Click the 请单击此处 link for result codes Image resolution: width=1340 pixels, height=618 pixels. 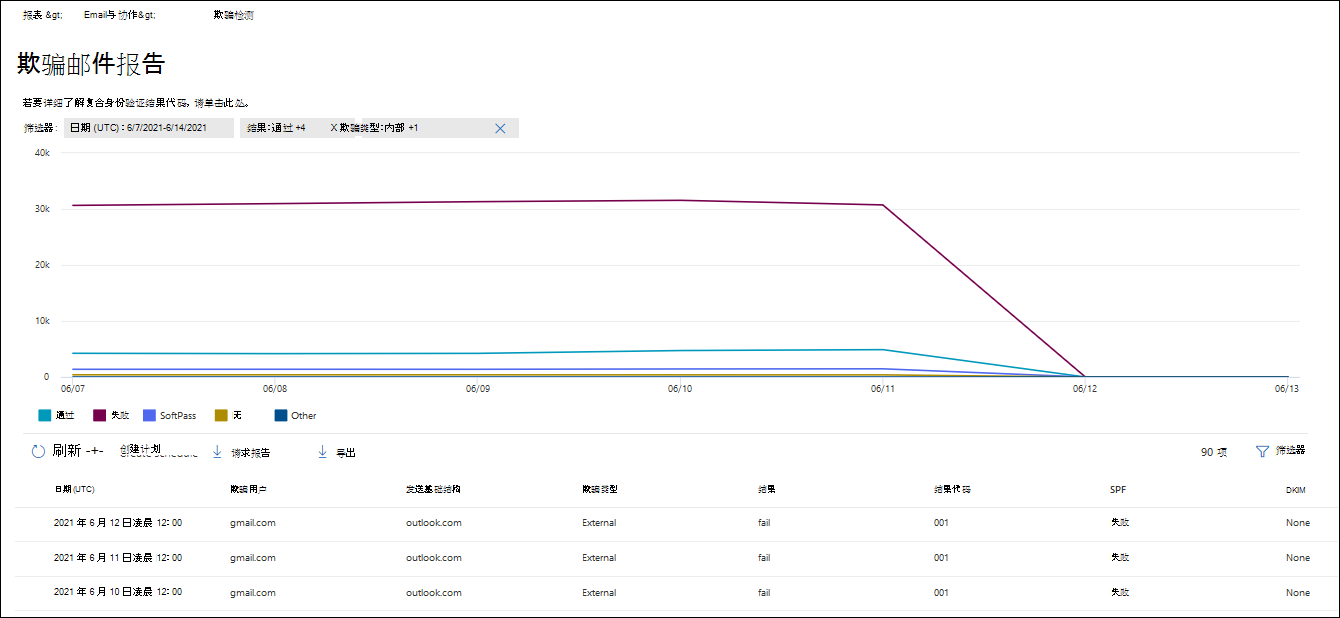coord(220,102)
